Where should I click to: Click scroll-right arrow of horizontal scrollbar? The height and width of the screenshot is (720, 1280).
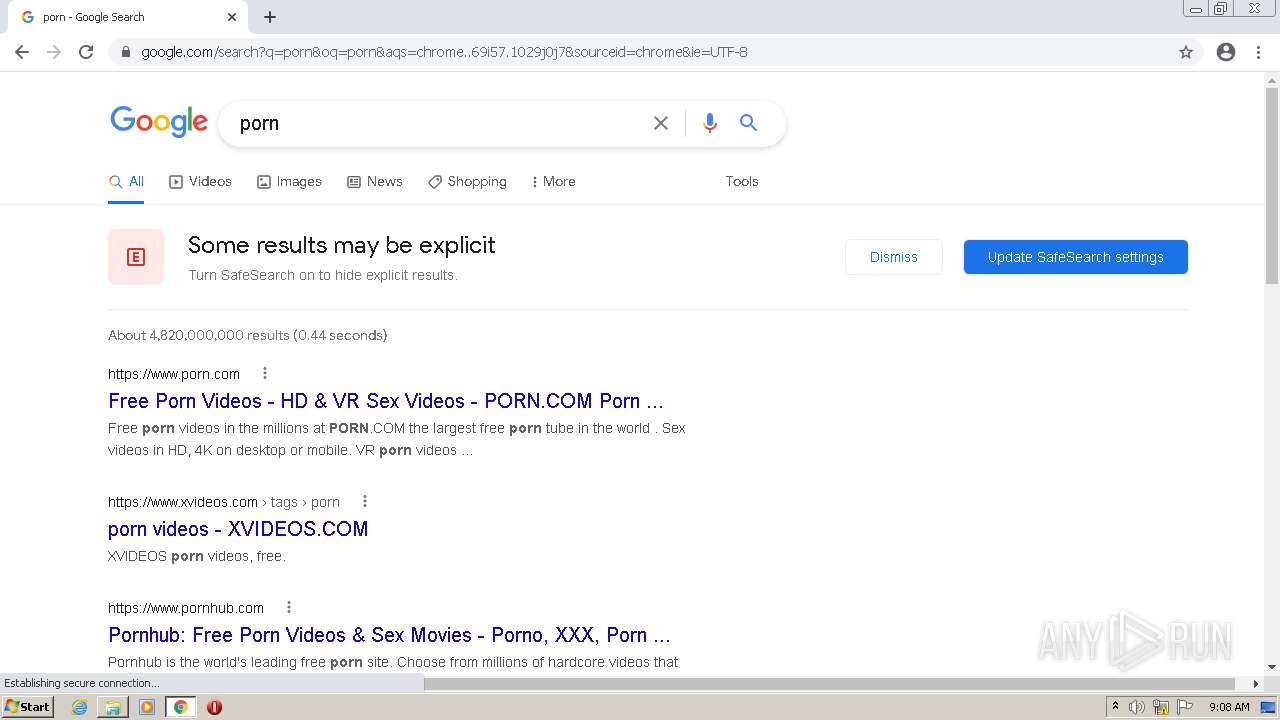click(x=1256, y=684)
